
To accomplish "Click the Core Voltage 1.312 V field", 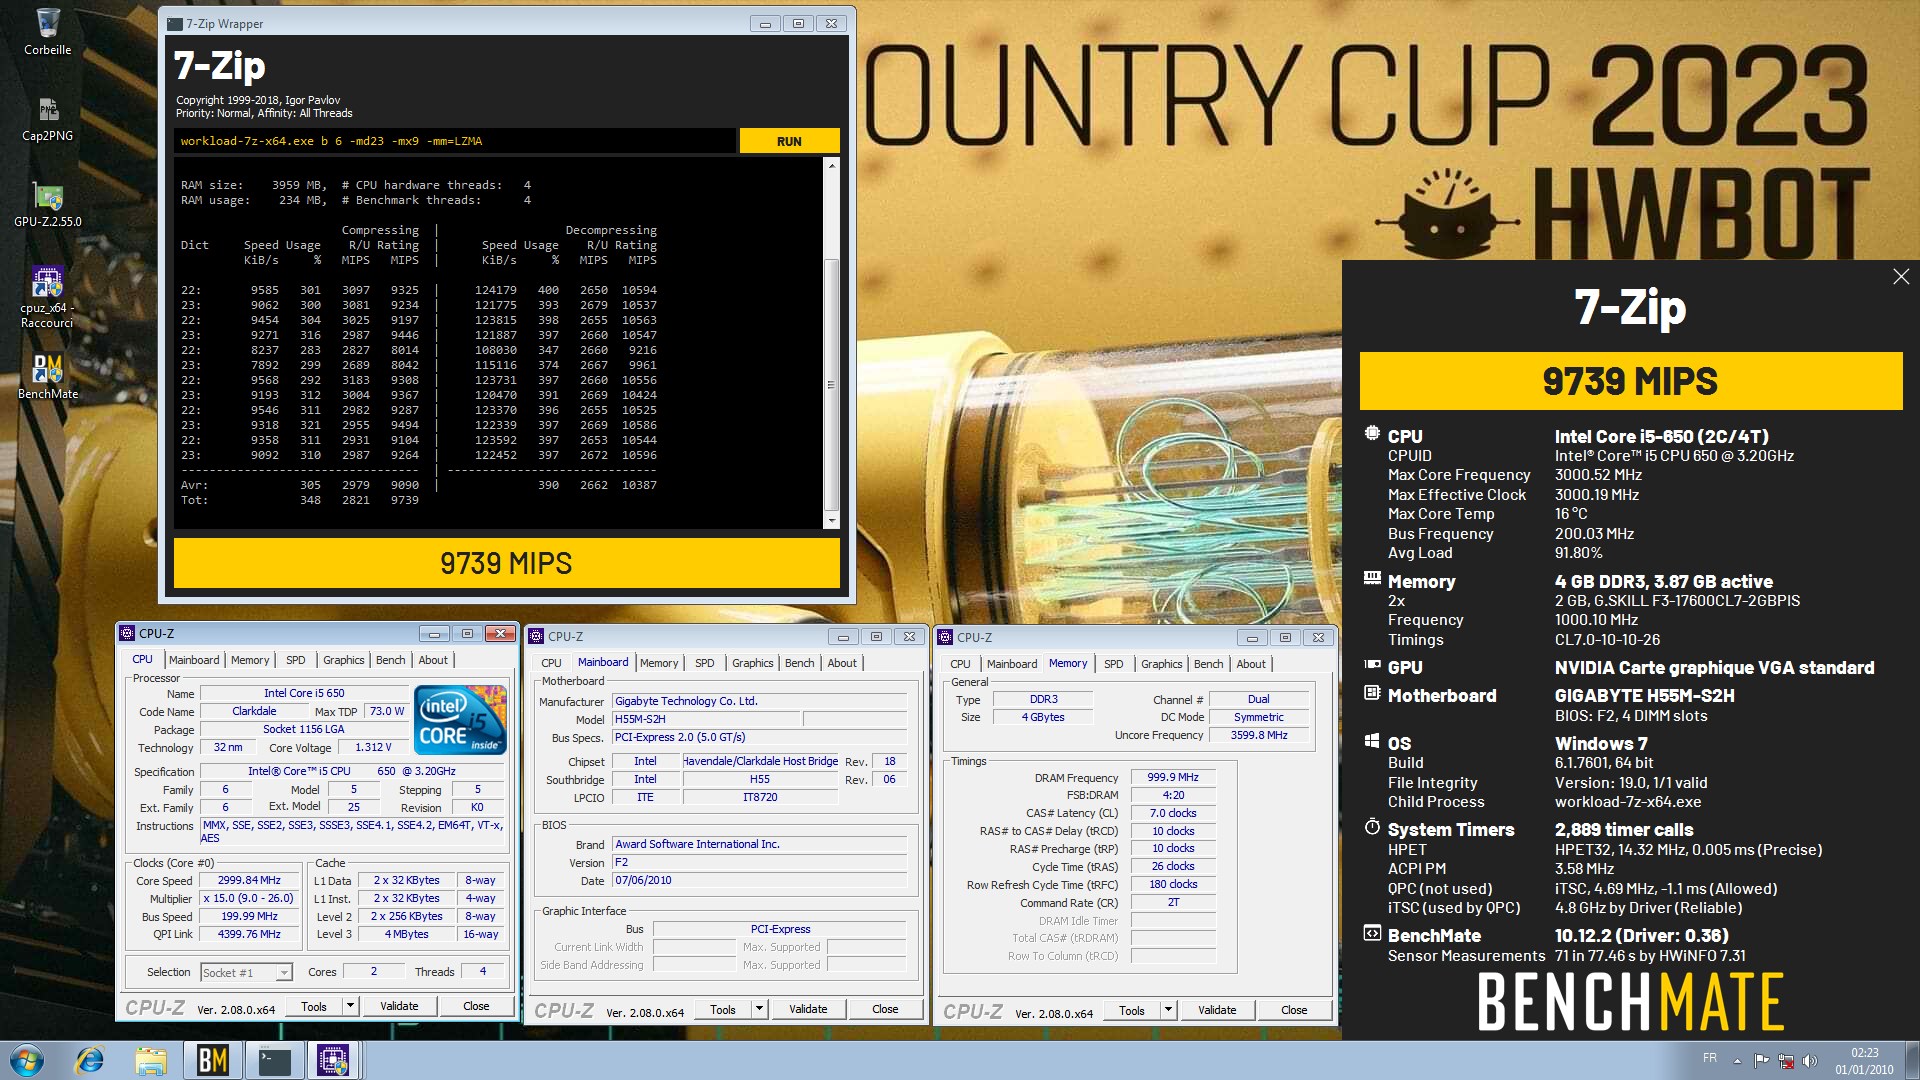I will point(372,747).
